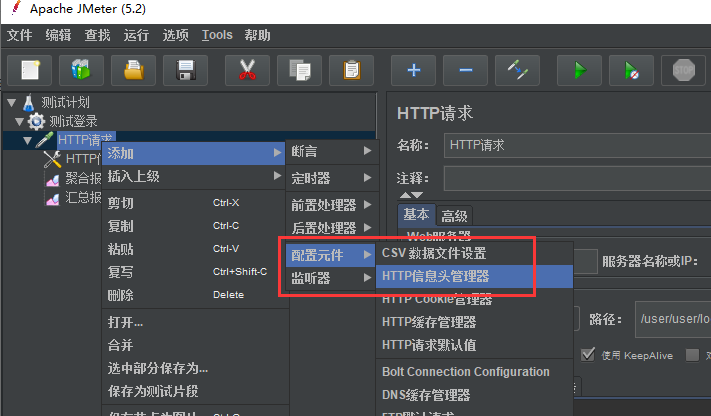This screenshot has width=711, height=416.
Task: Click 复制 in the context menu
Action: [x=120, y=225]
